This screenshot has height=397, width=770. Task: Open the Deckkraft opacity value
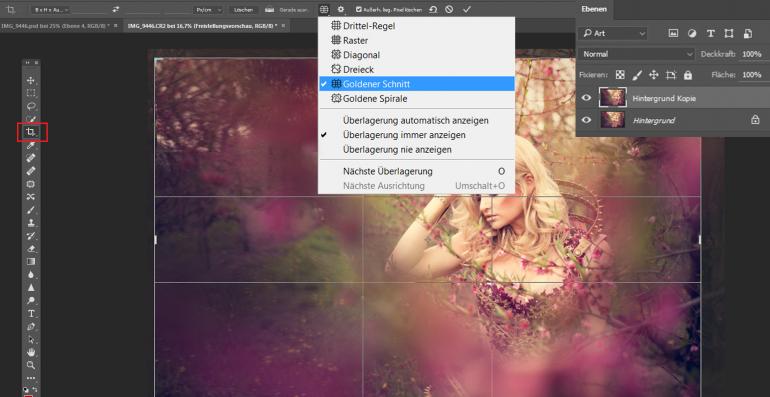tap(751, 54)
